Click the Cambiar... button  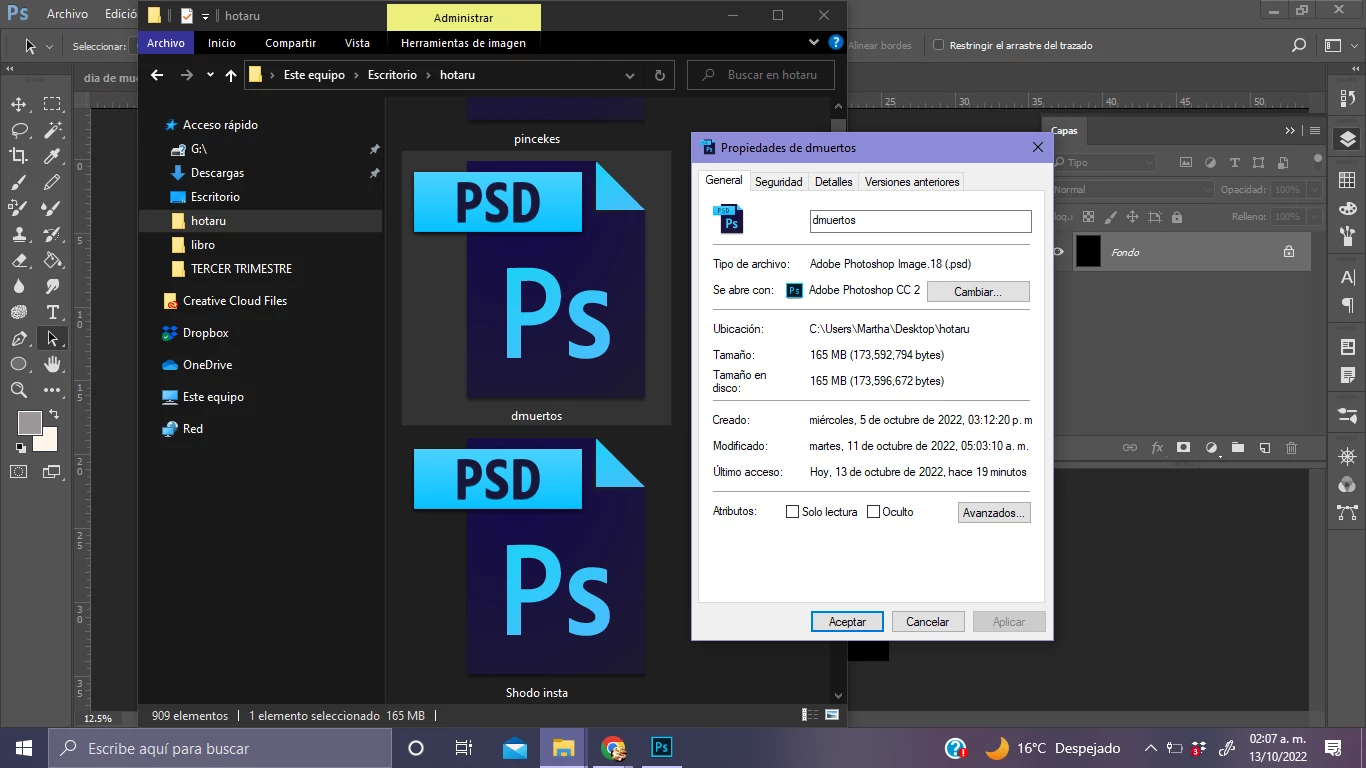(x=978, y=291)
